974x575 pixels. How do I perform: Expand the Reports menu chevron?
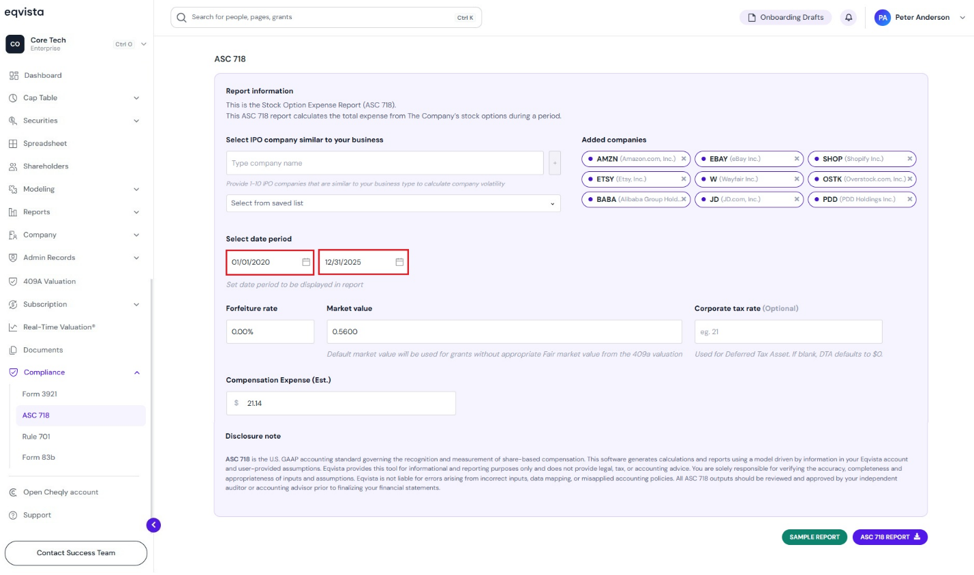(136, 212)
